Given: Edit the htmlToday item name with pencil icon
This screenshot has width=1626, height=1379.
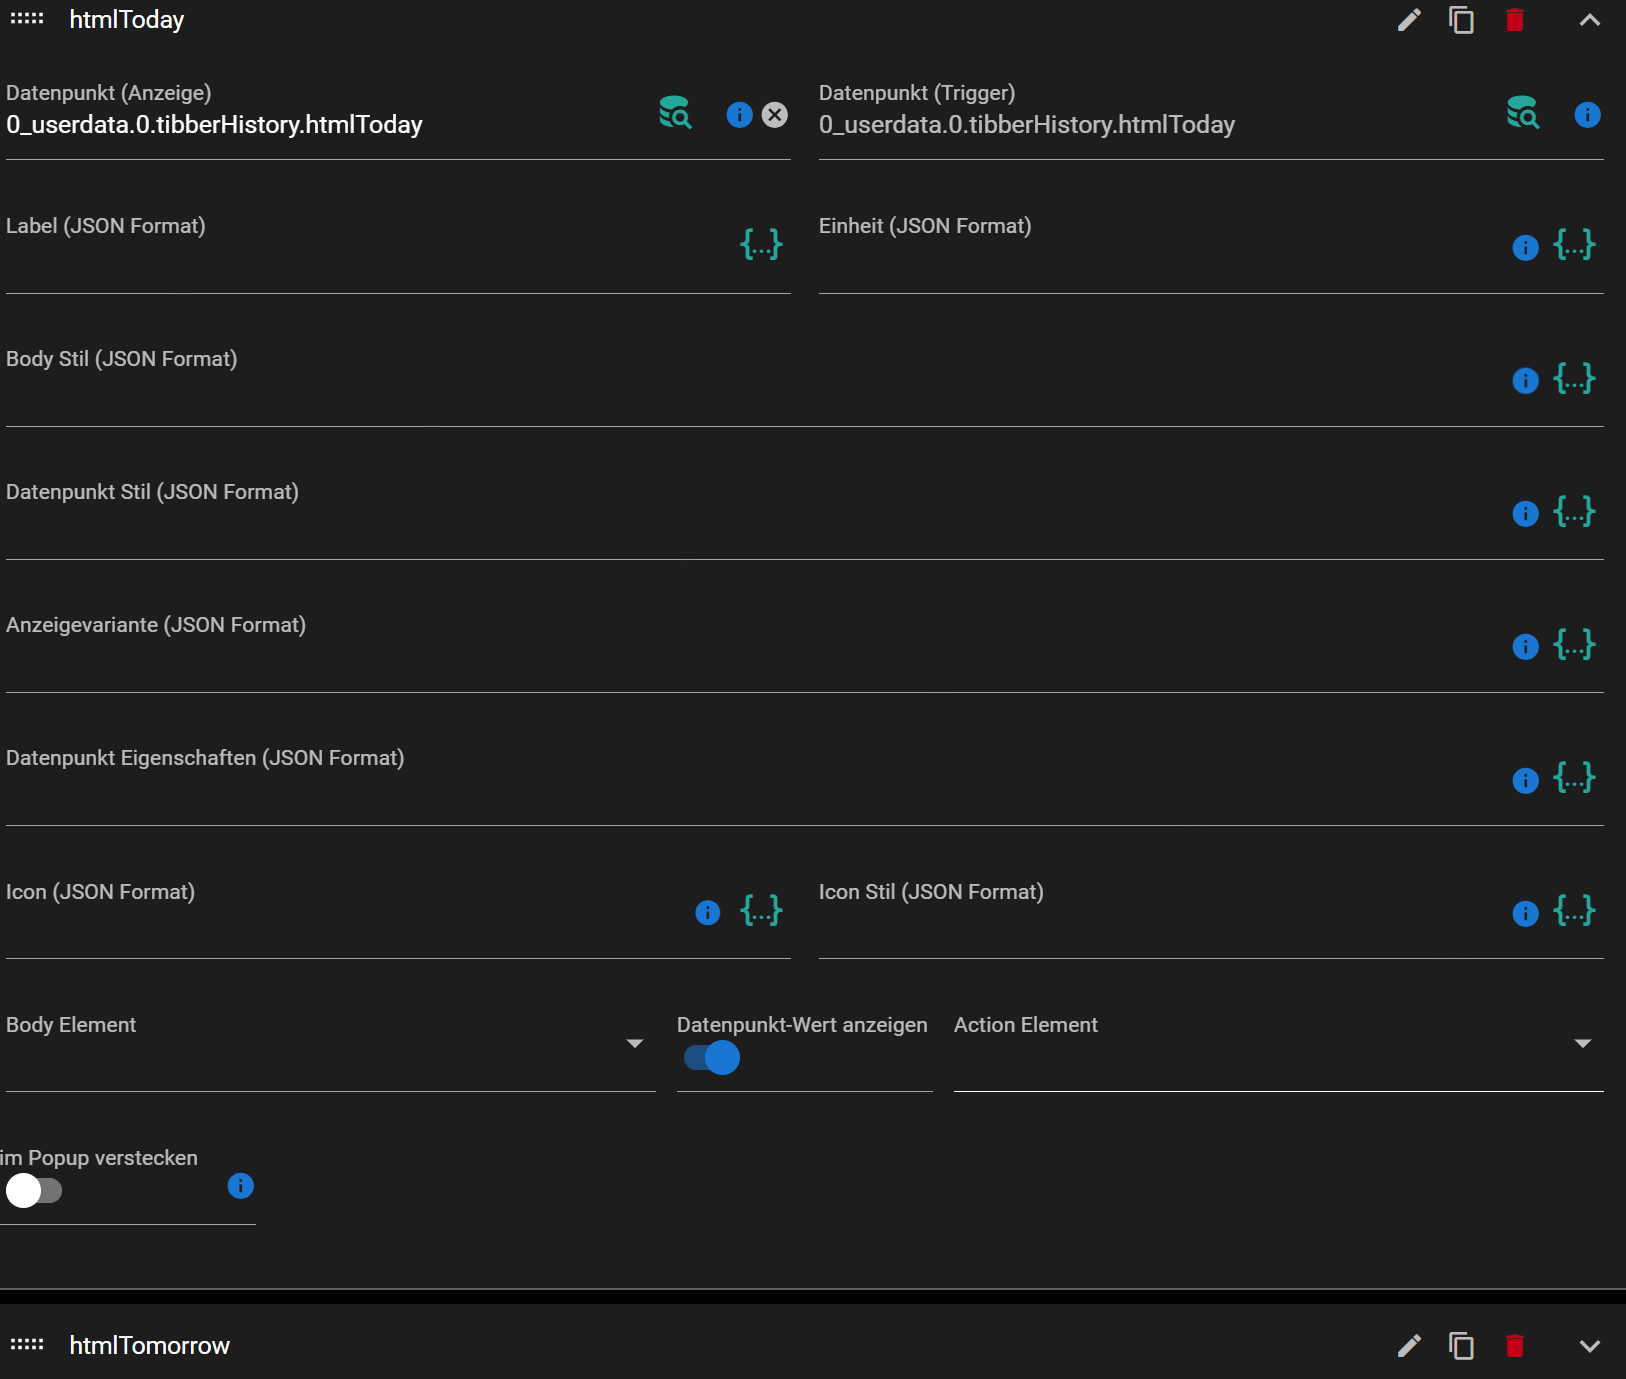Looking at the screenshot, I should tap(1409, 20).
